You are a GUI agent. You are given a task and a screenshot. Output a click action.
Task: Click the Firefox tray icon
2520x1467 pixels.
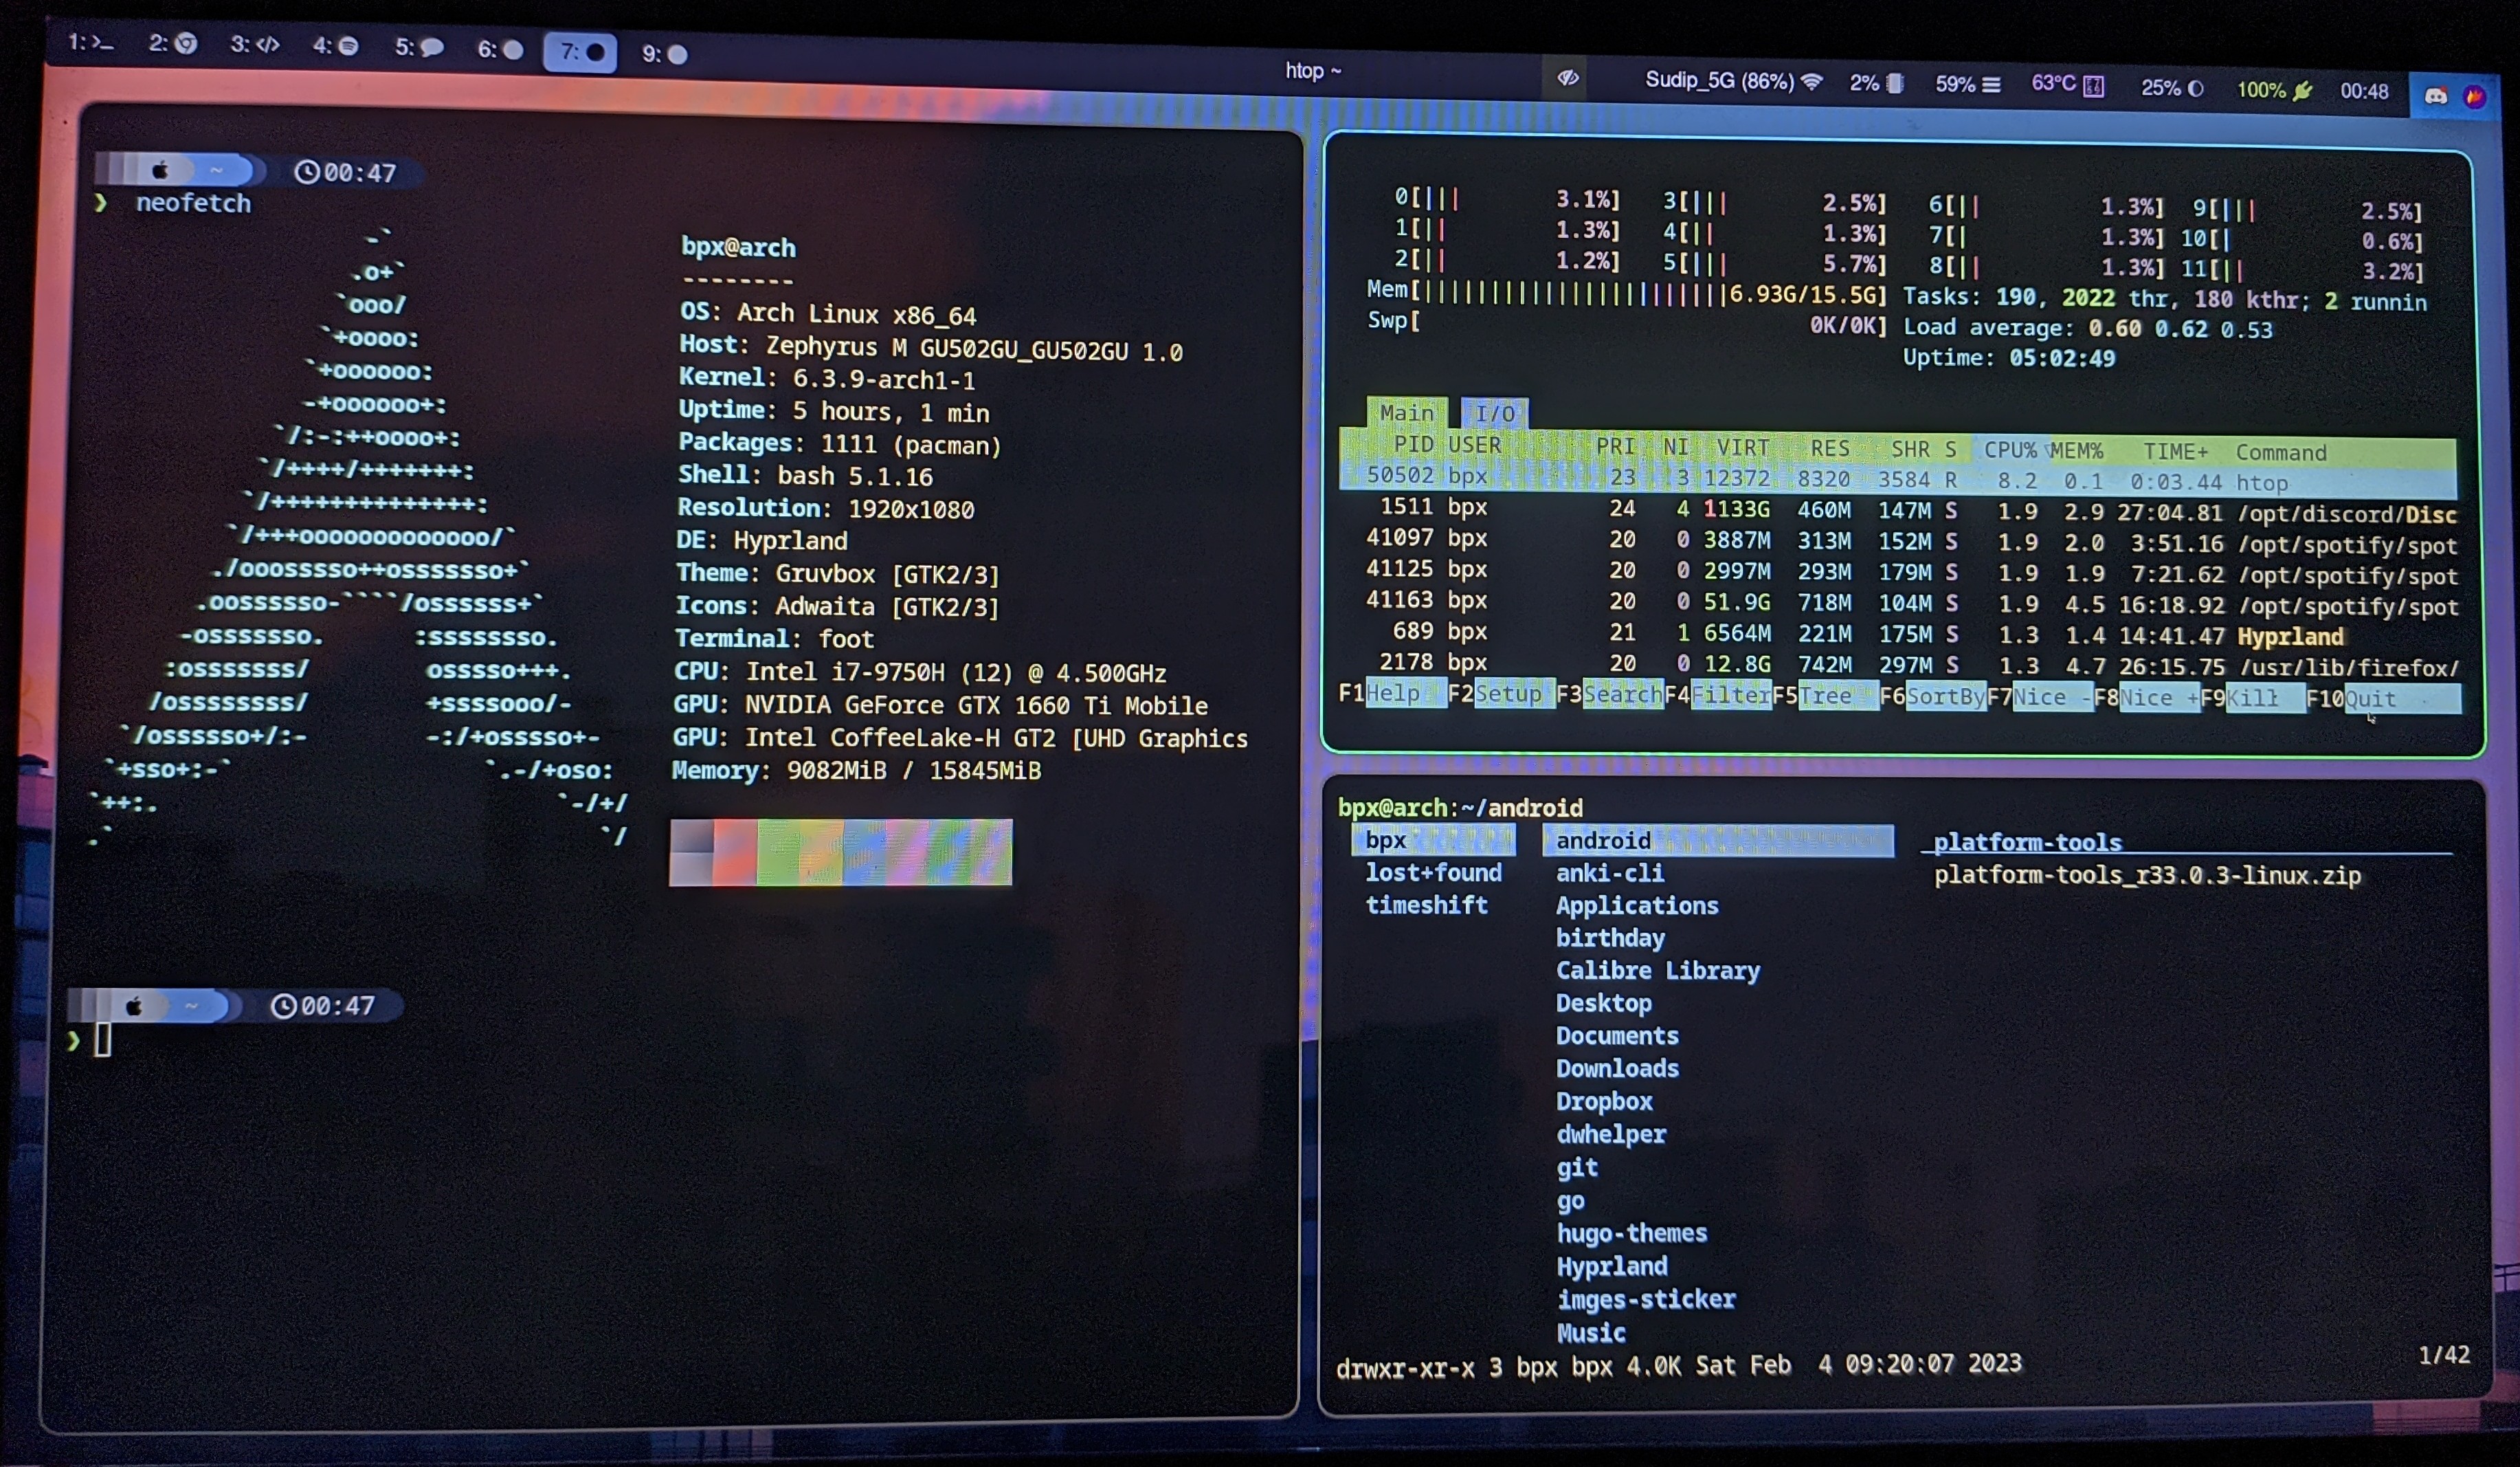2475,96
